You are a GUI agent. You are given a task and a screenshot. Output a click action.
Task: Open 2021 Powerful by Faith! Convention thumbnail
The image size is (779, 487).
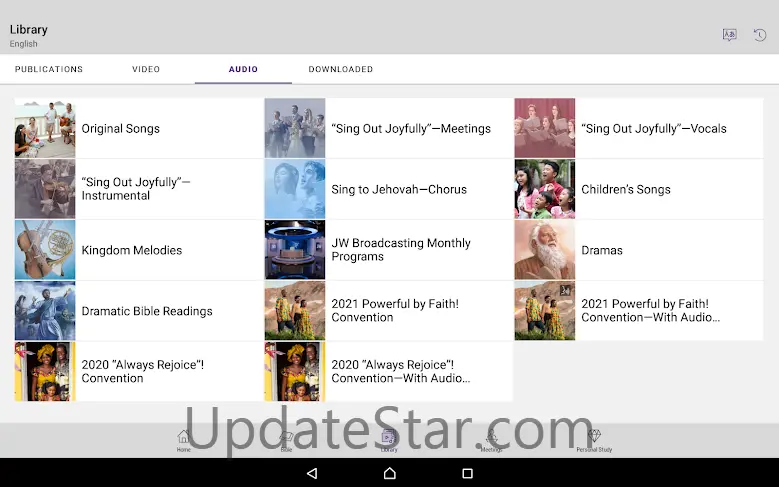click(x=295, y=311)
